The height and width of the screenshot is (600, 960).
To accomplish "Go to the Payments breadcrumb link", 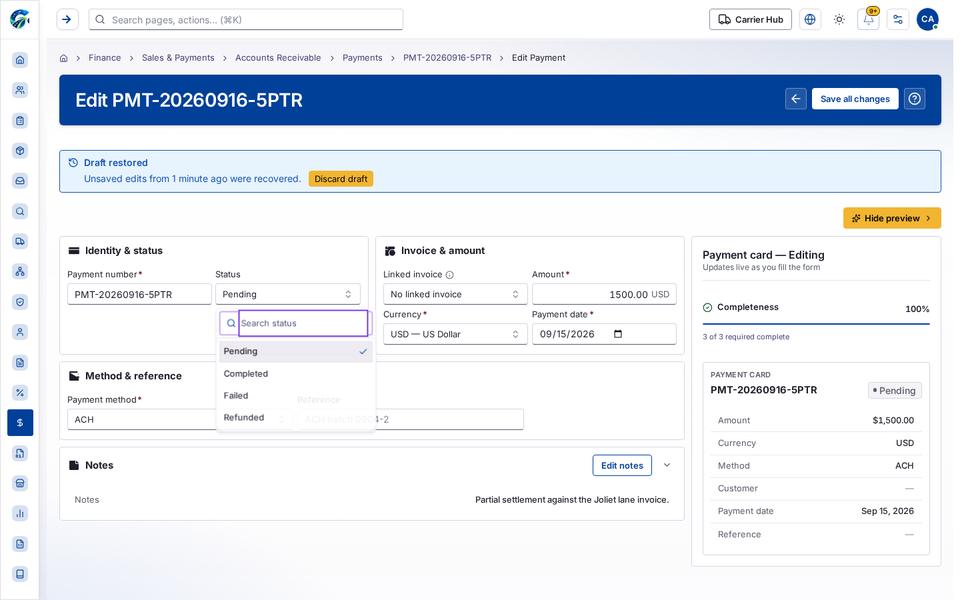I will (x=362, y=58).
